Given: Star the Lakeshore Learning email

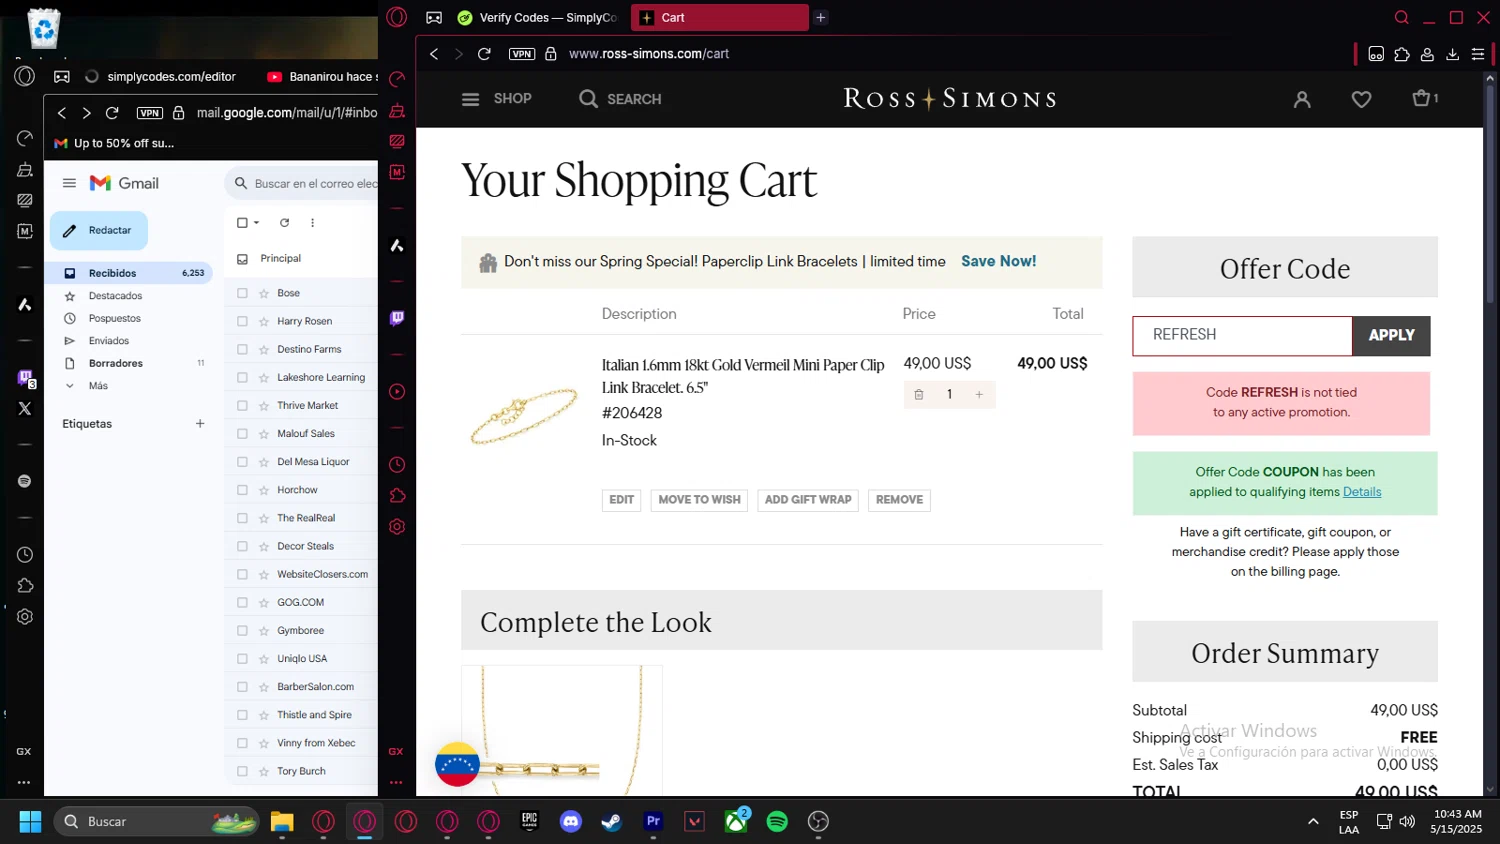Looking at the screenshot, I should 264,378.
